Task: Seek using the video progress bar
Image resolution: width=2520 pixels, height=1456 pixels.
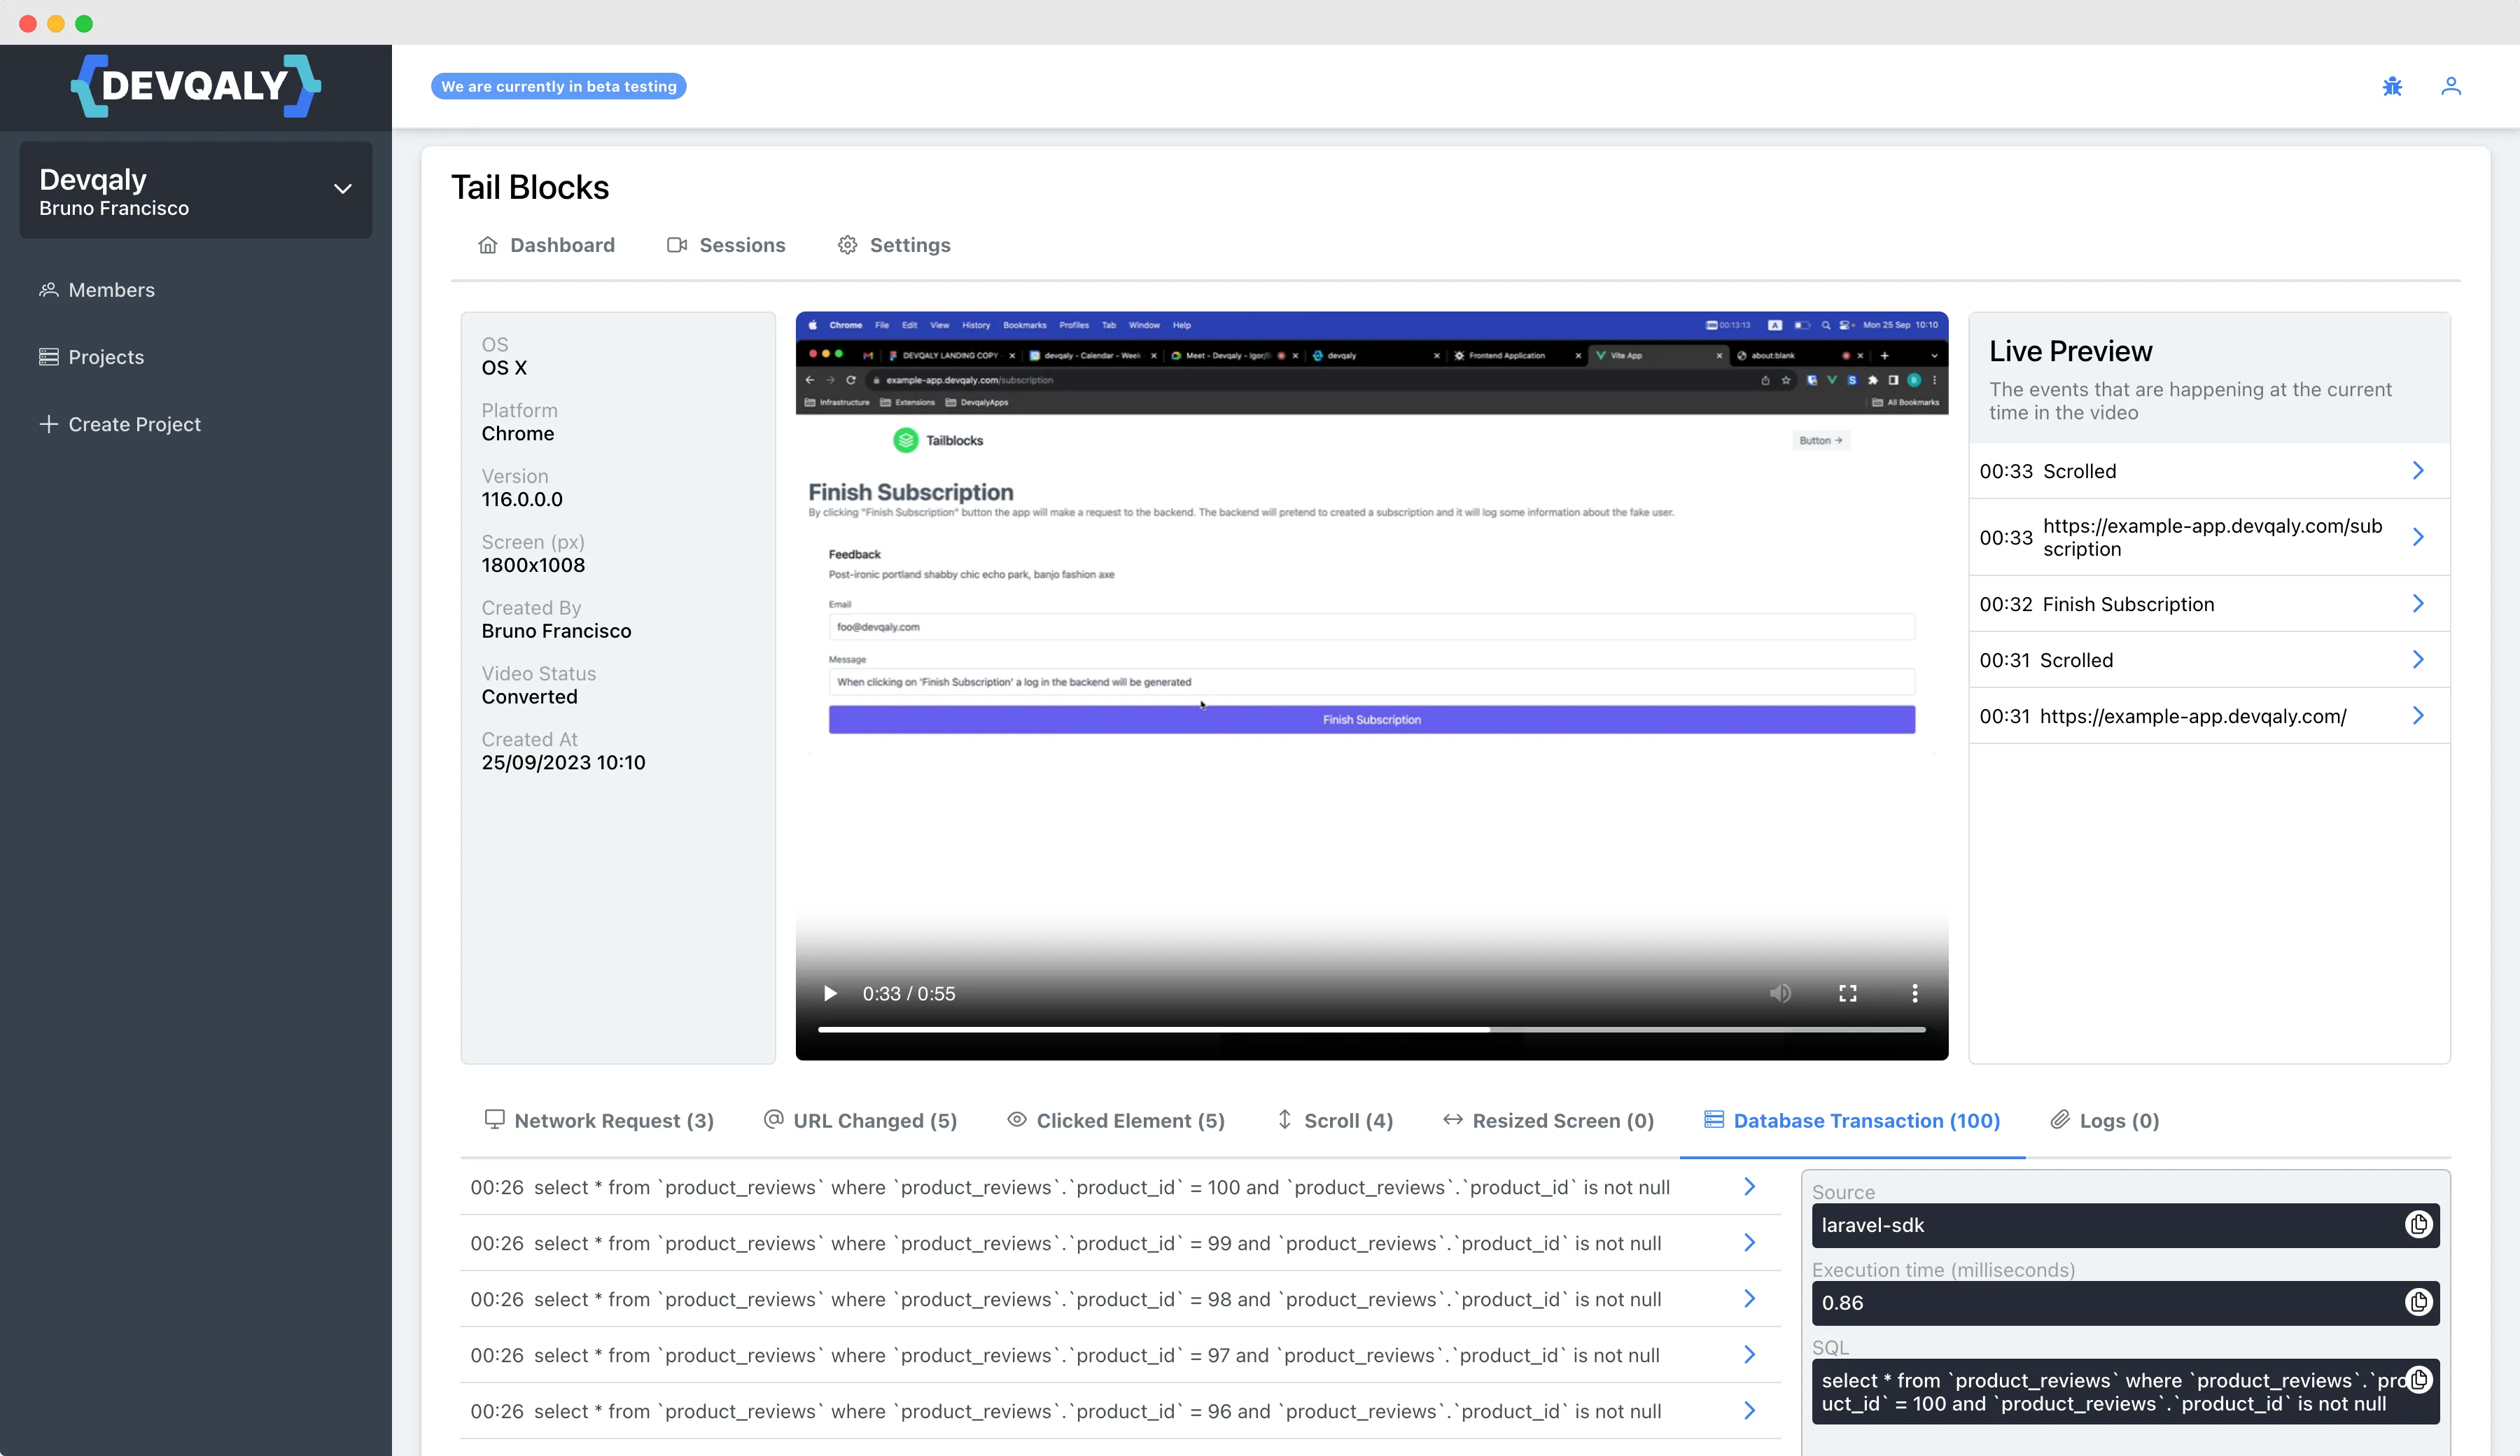Action: [1370, 1029]
